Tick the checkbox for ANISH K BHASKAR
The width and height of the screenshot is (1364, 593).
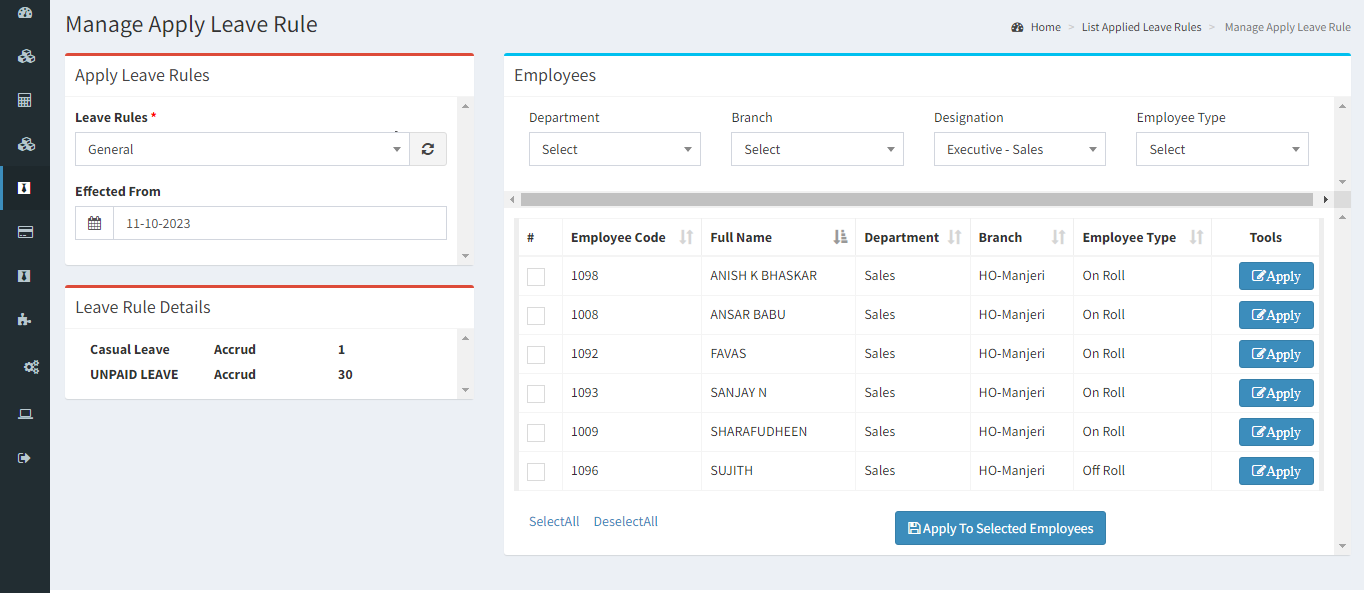pos(536,277)
